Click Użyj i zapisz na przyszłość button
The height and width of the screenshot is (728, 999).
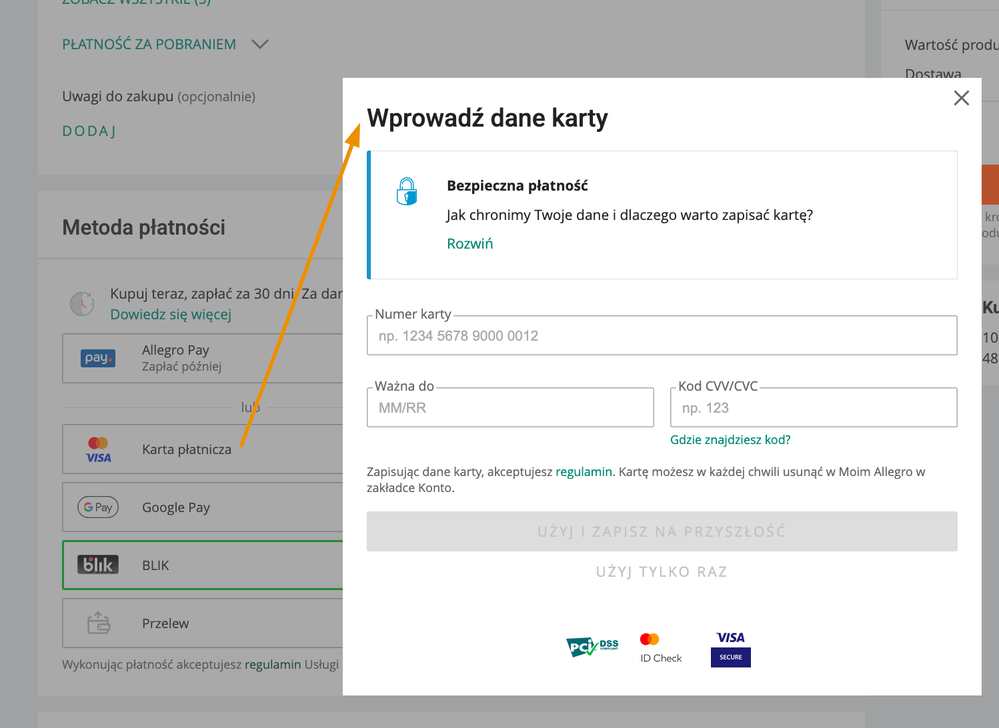pyautogui.click(x=661, y=531)
